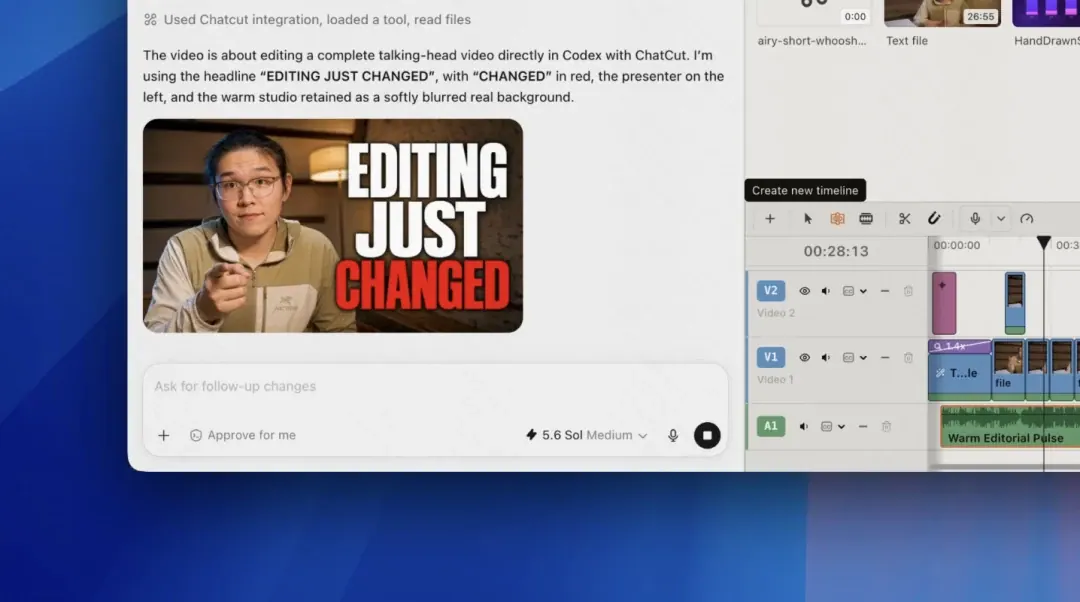This screenshot has height=602, width=1080.
Task: Open the 5.6 Sol Medium model selector
Action: click(586, 435)
